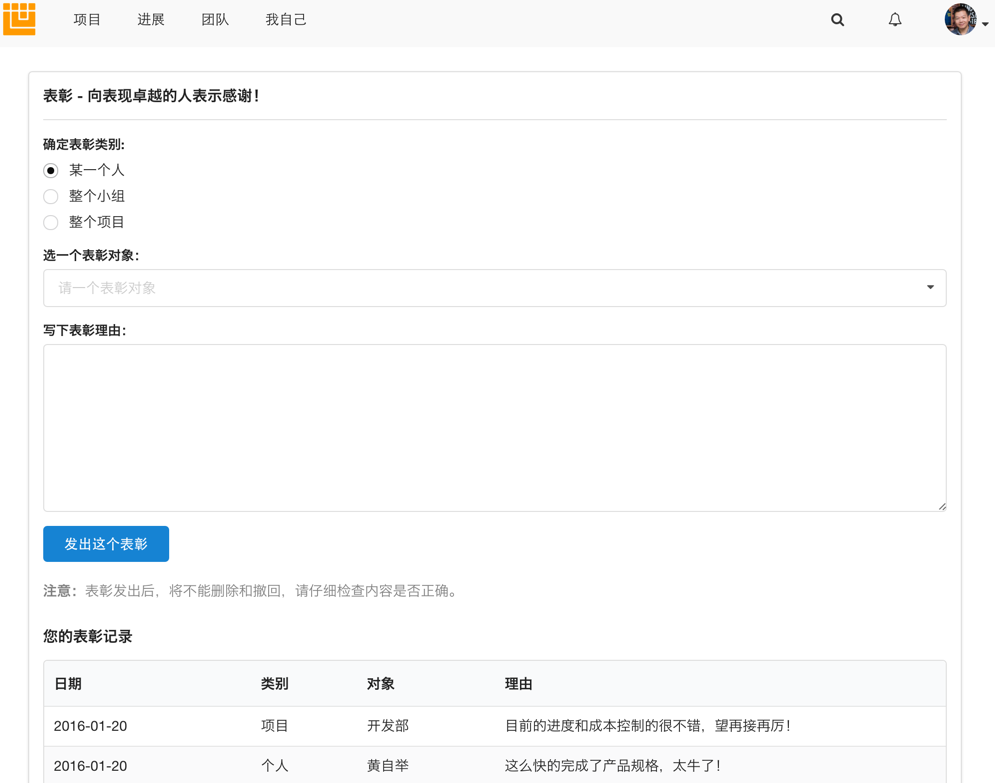The height and width of the screenshot is (783, 995).
Task: Expand the account menu caret beside avatar
Action: (x=986, y=23)
